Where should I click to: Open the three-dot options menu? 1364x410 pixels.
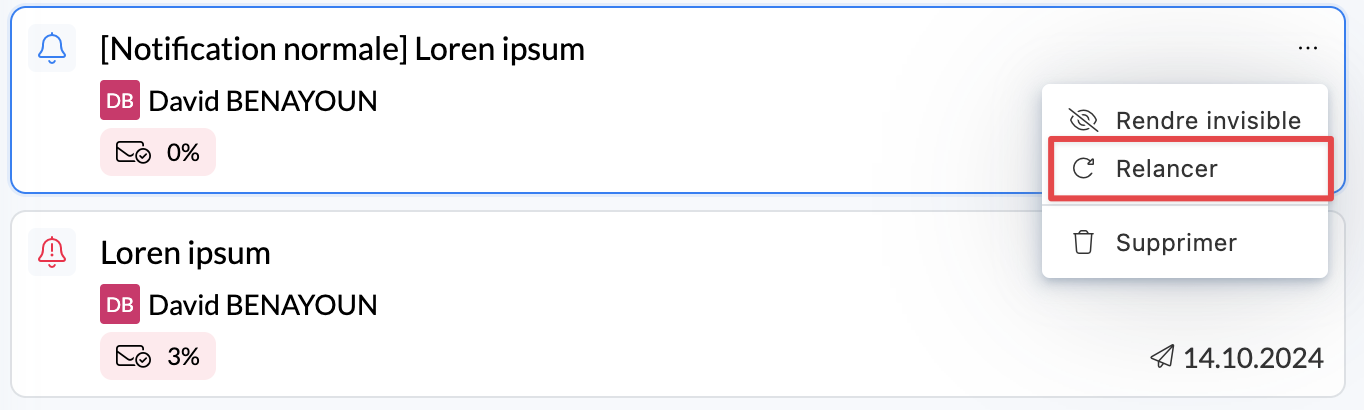click(1307, 48)
